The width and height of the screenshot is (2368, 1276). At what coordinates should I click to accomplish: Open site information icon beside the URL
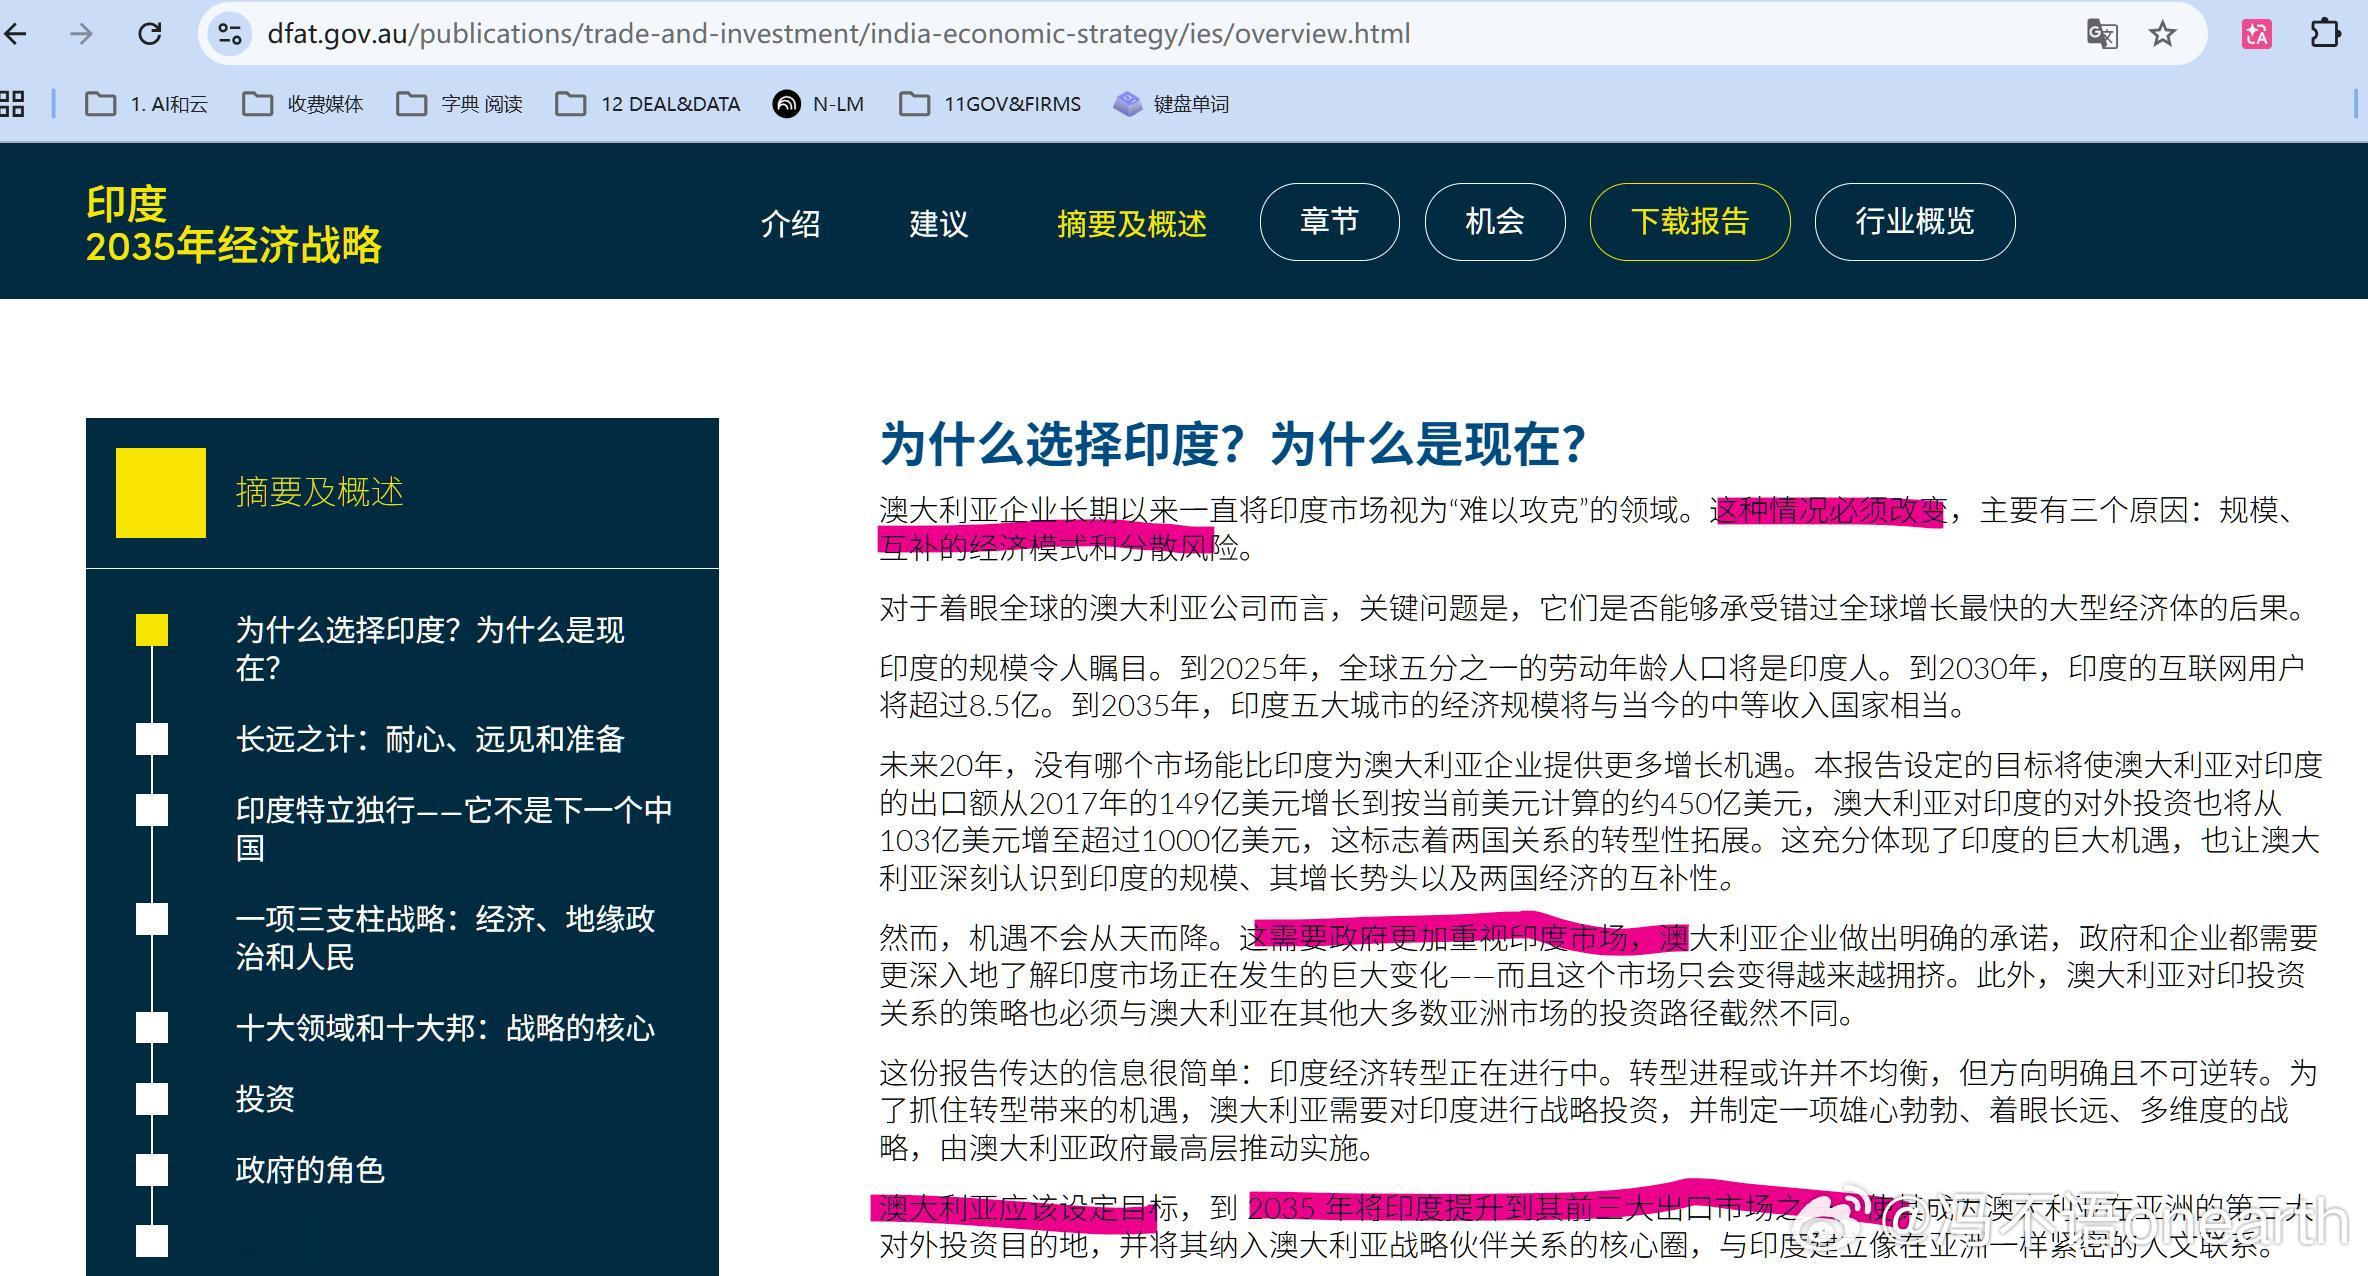click(229, 33)
